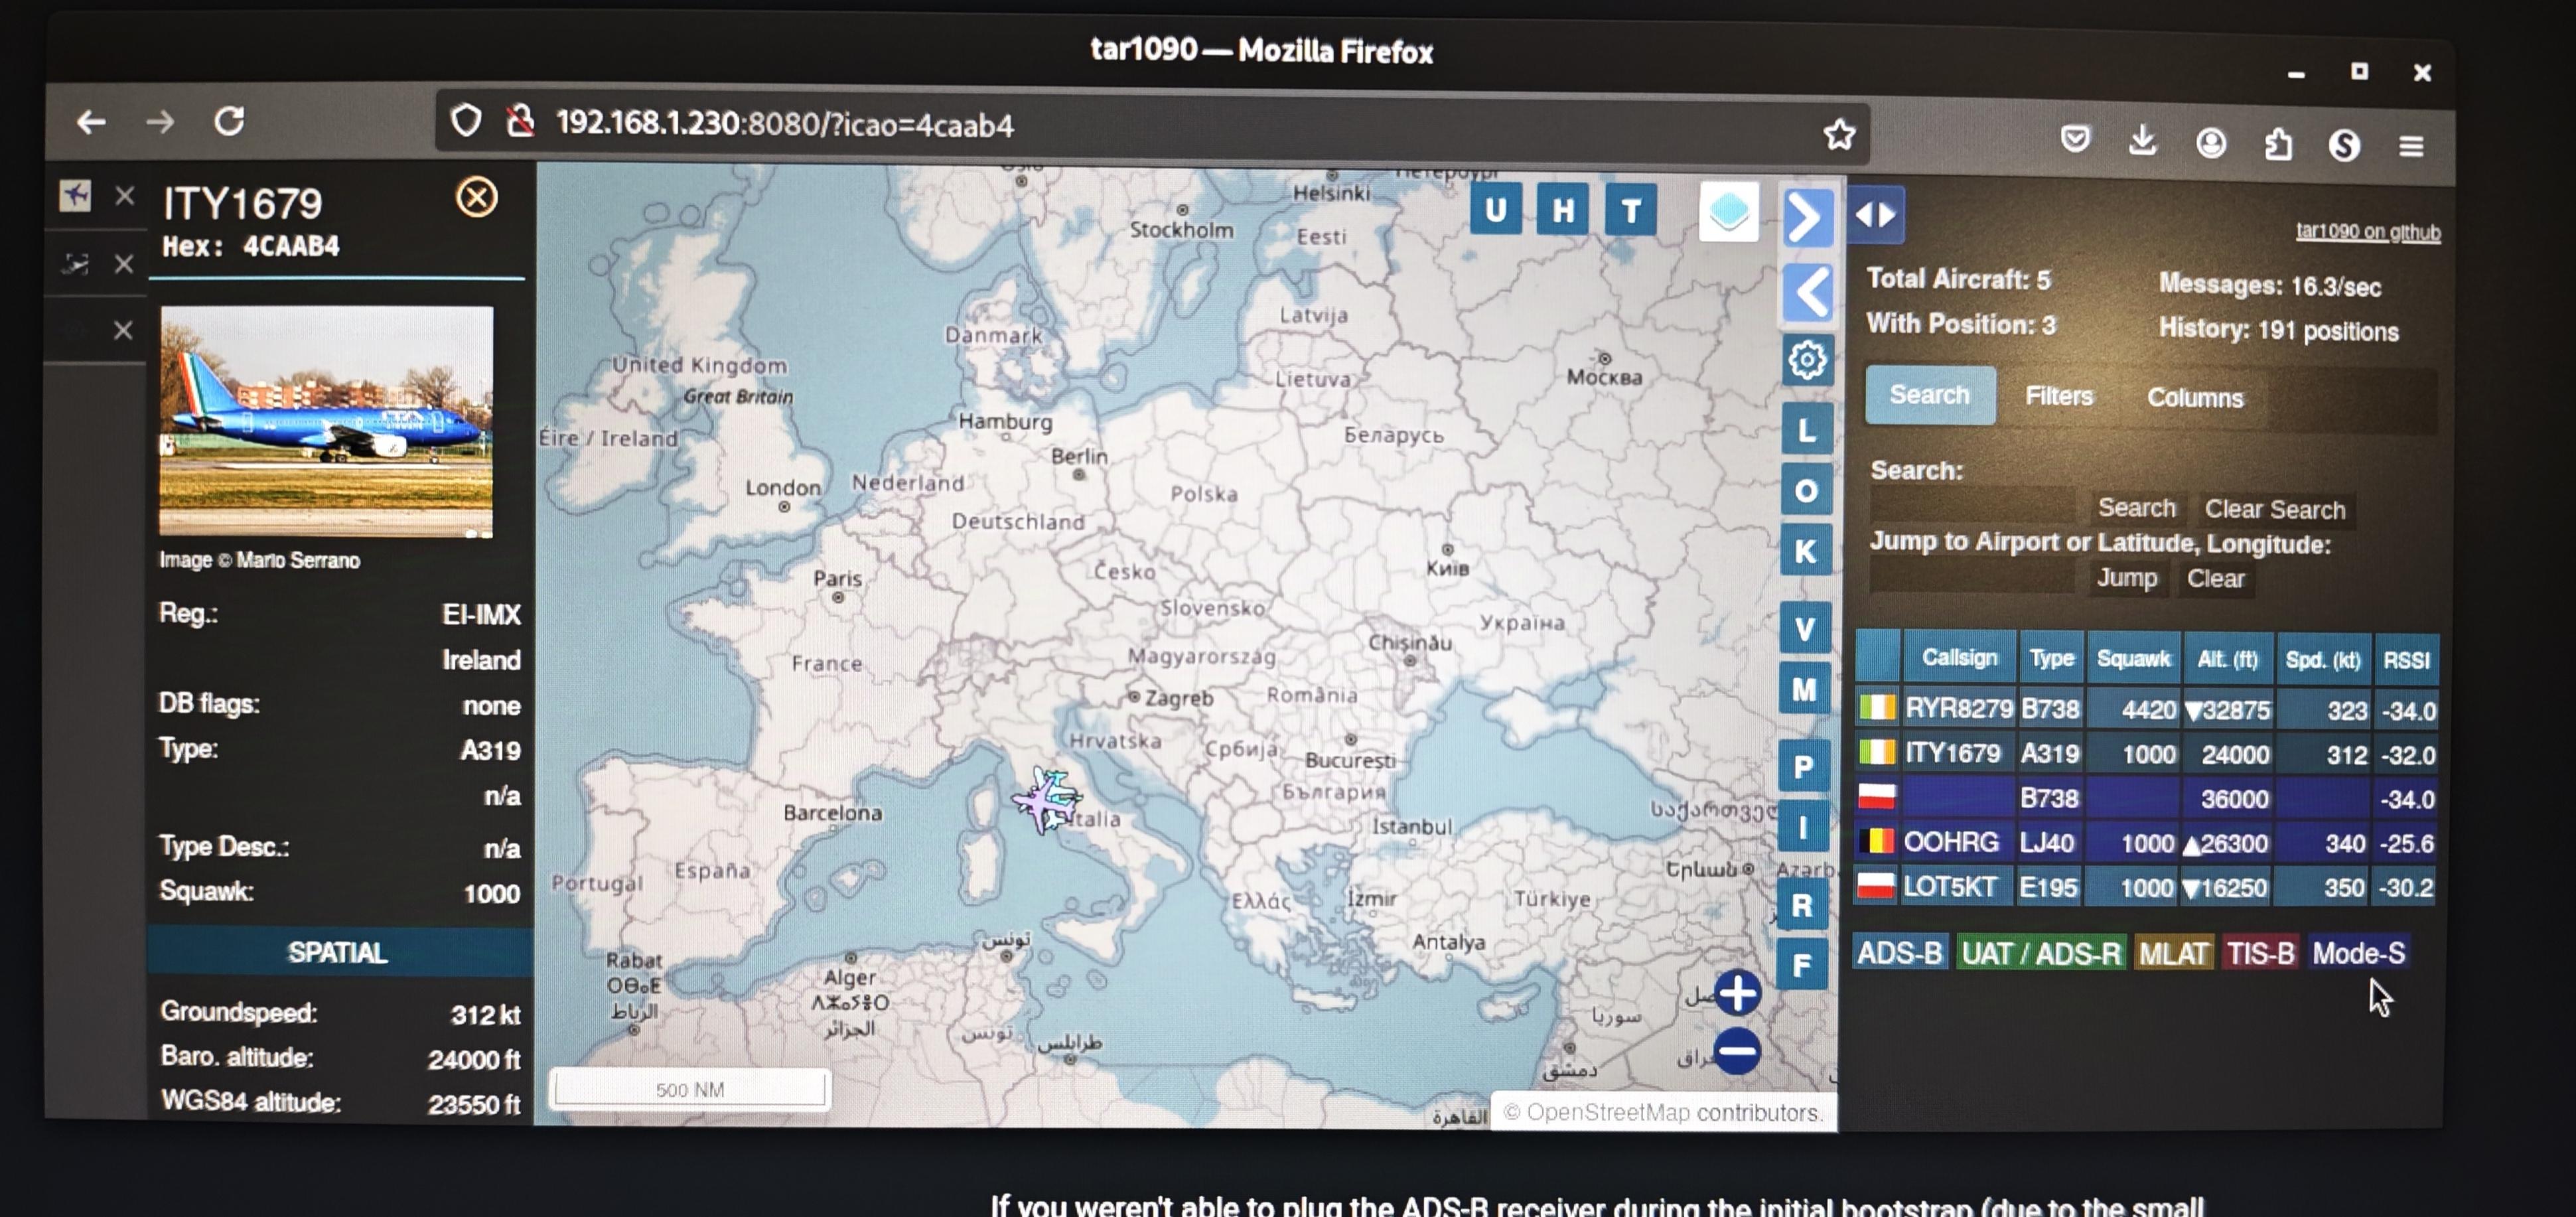This screenshot has height=1217, width=2576.
Task: Open the Pocket save icon
Action: [2075, 138]
